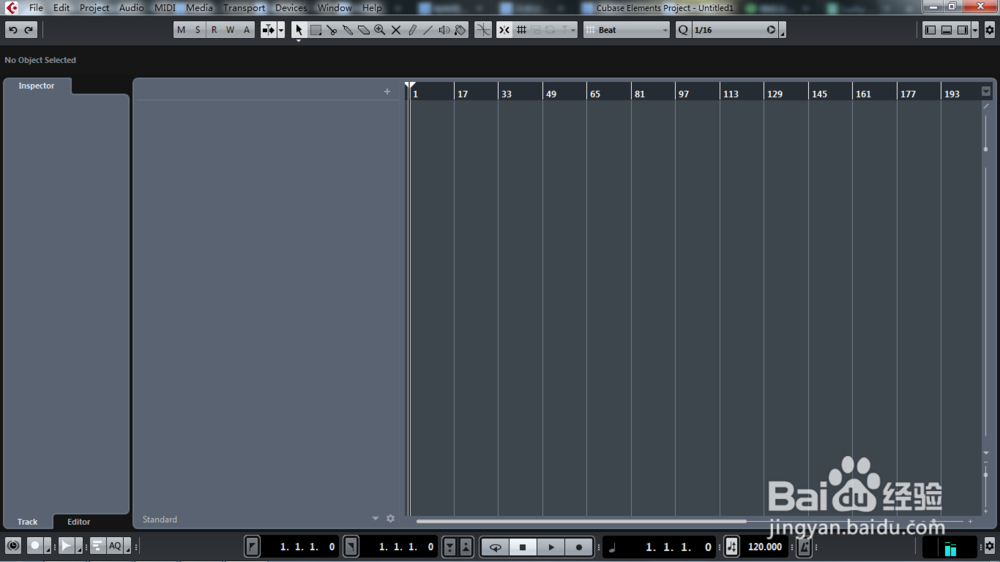
Task: Switch to the Track tab
Action: click(x=27, y=521)
